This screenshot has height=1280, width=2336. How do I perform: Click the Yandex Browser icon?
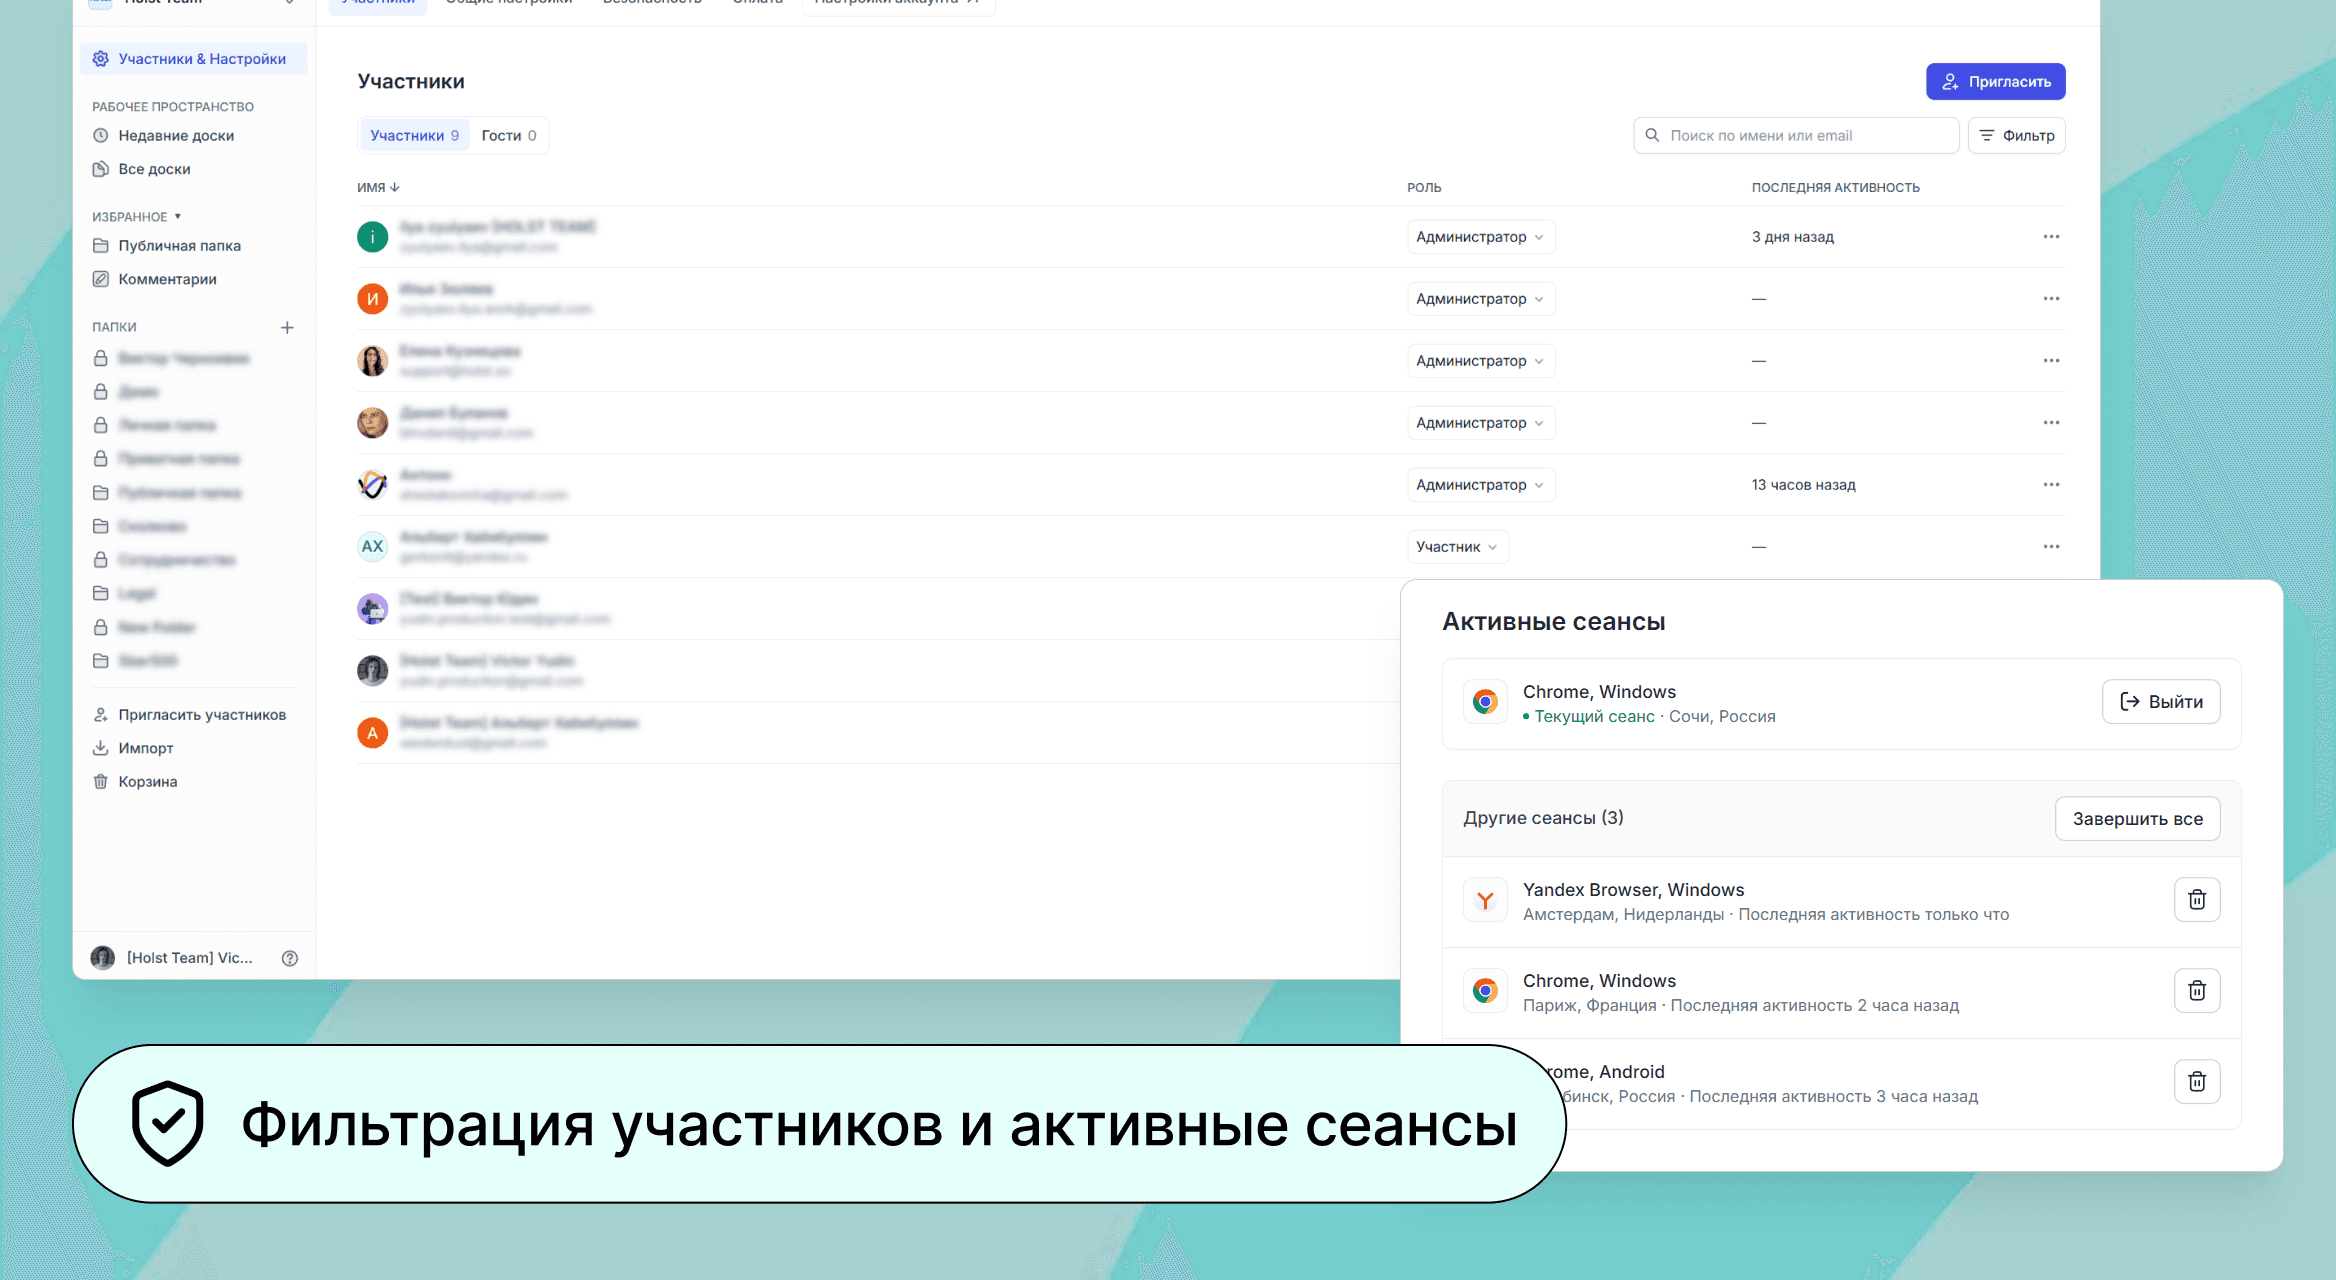pos(1485,901)
